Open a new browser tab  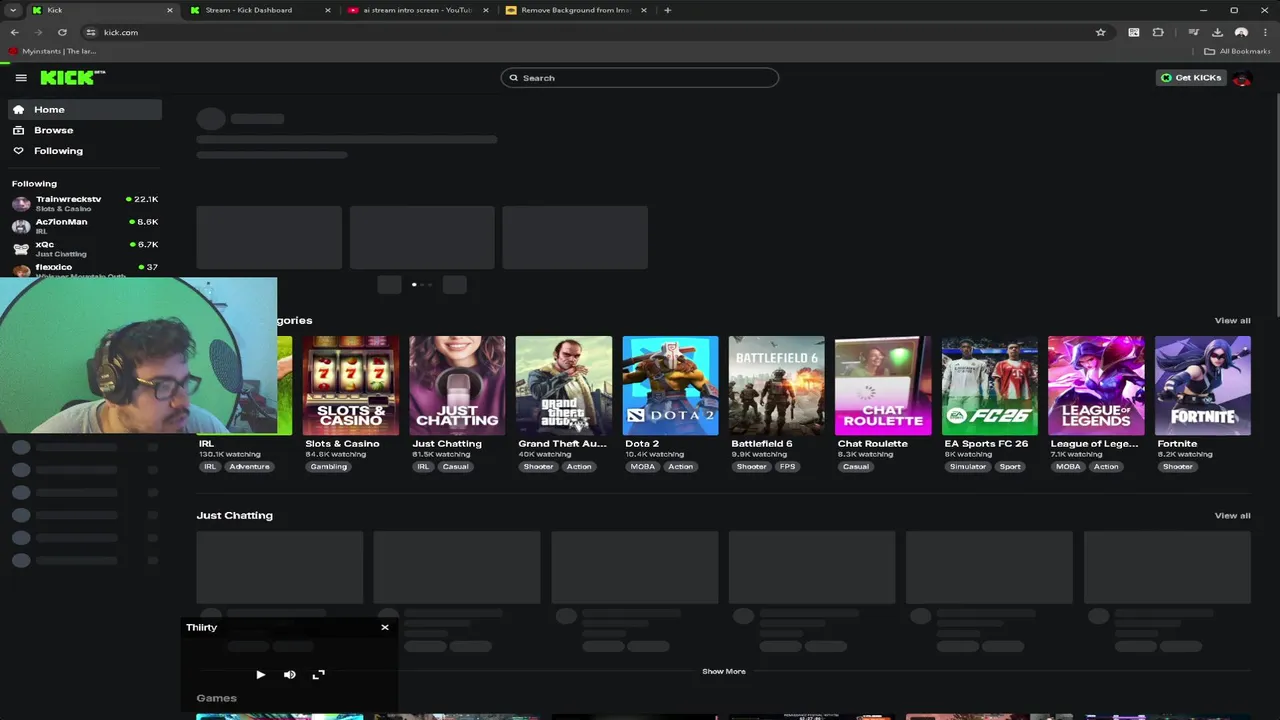point(667,10)
